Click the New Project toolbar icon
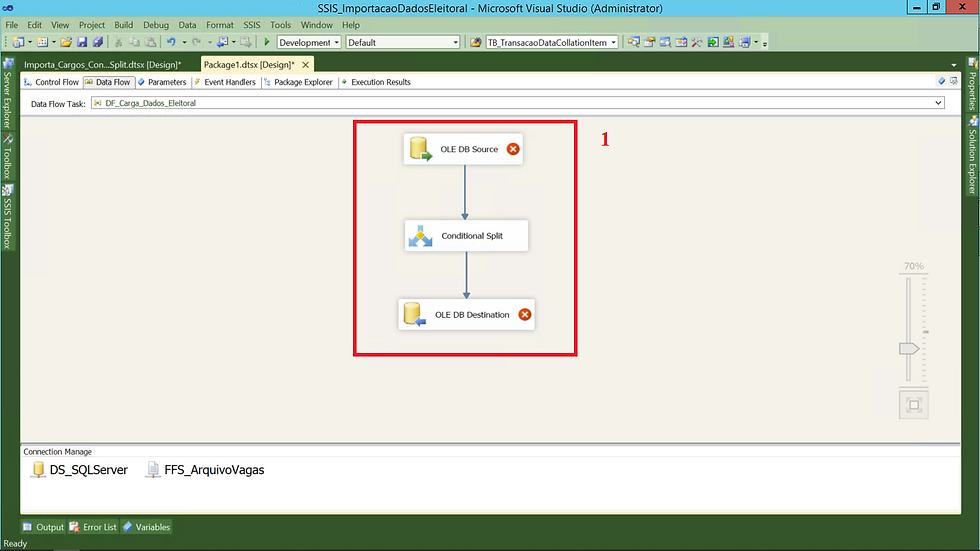 coord(18,42)
